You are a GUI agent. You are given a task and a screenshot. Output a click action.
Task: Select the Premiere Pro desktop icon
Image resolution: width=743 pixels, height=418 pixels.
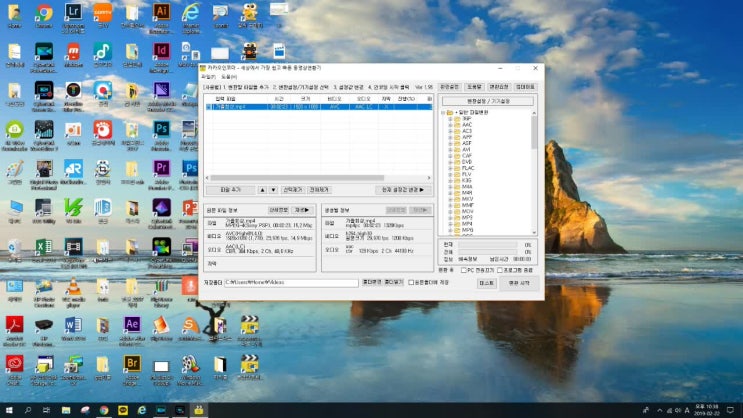[161, 168]
